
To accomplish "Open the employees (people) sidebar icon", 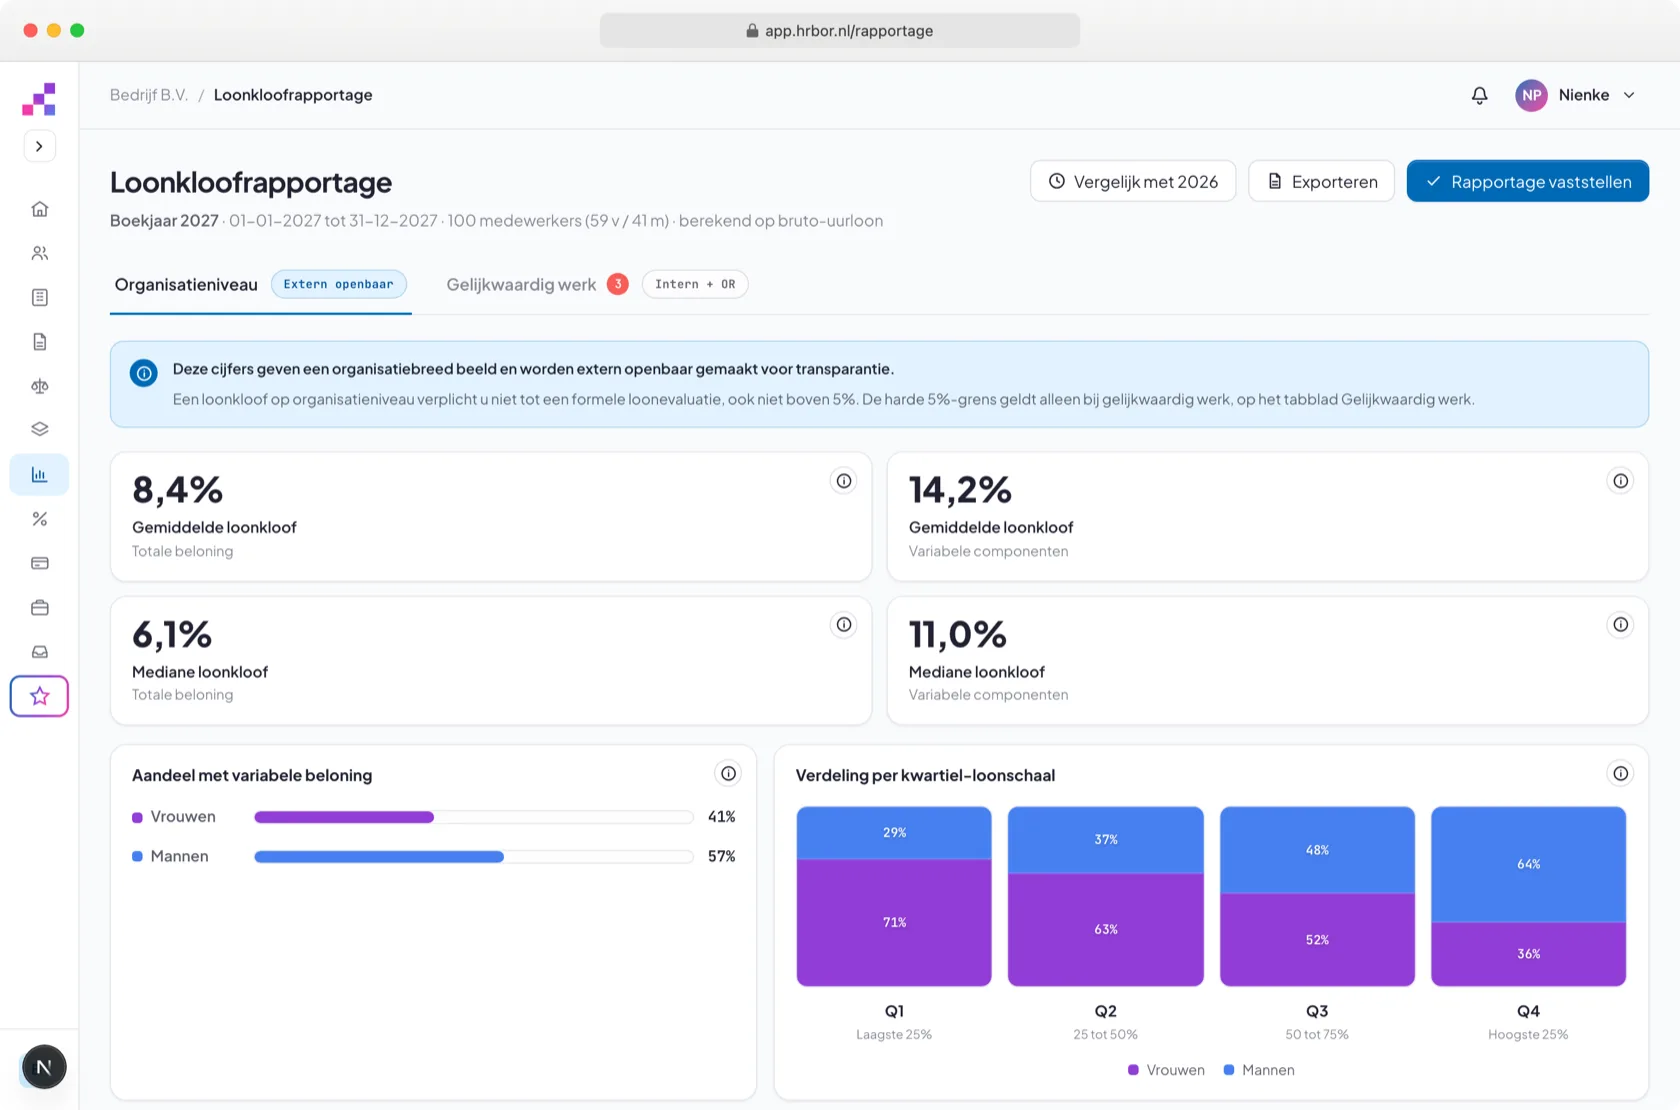I will point(39,253).
